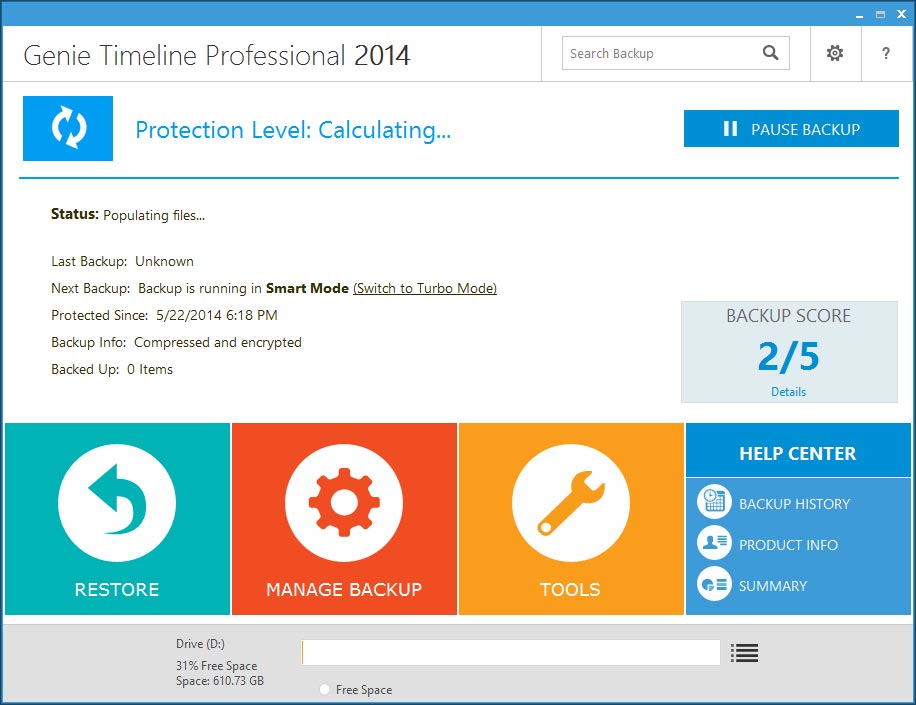This screenshot has width=916, height=705.
Task: Click the Restore arrow circle icon
Action: [x=117, y=502]
